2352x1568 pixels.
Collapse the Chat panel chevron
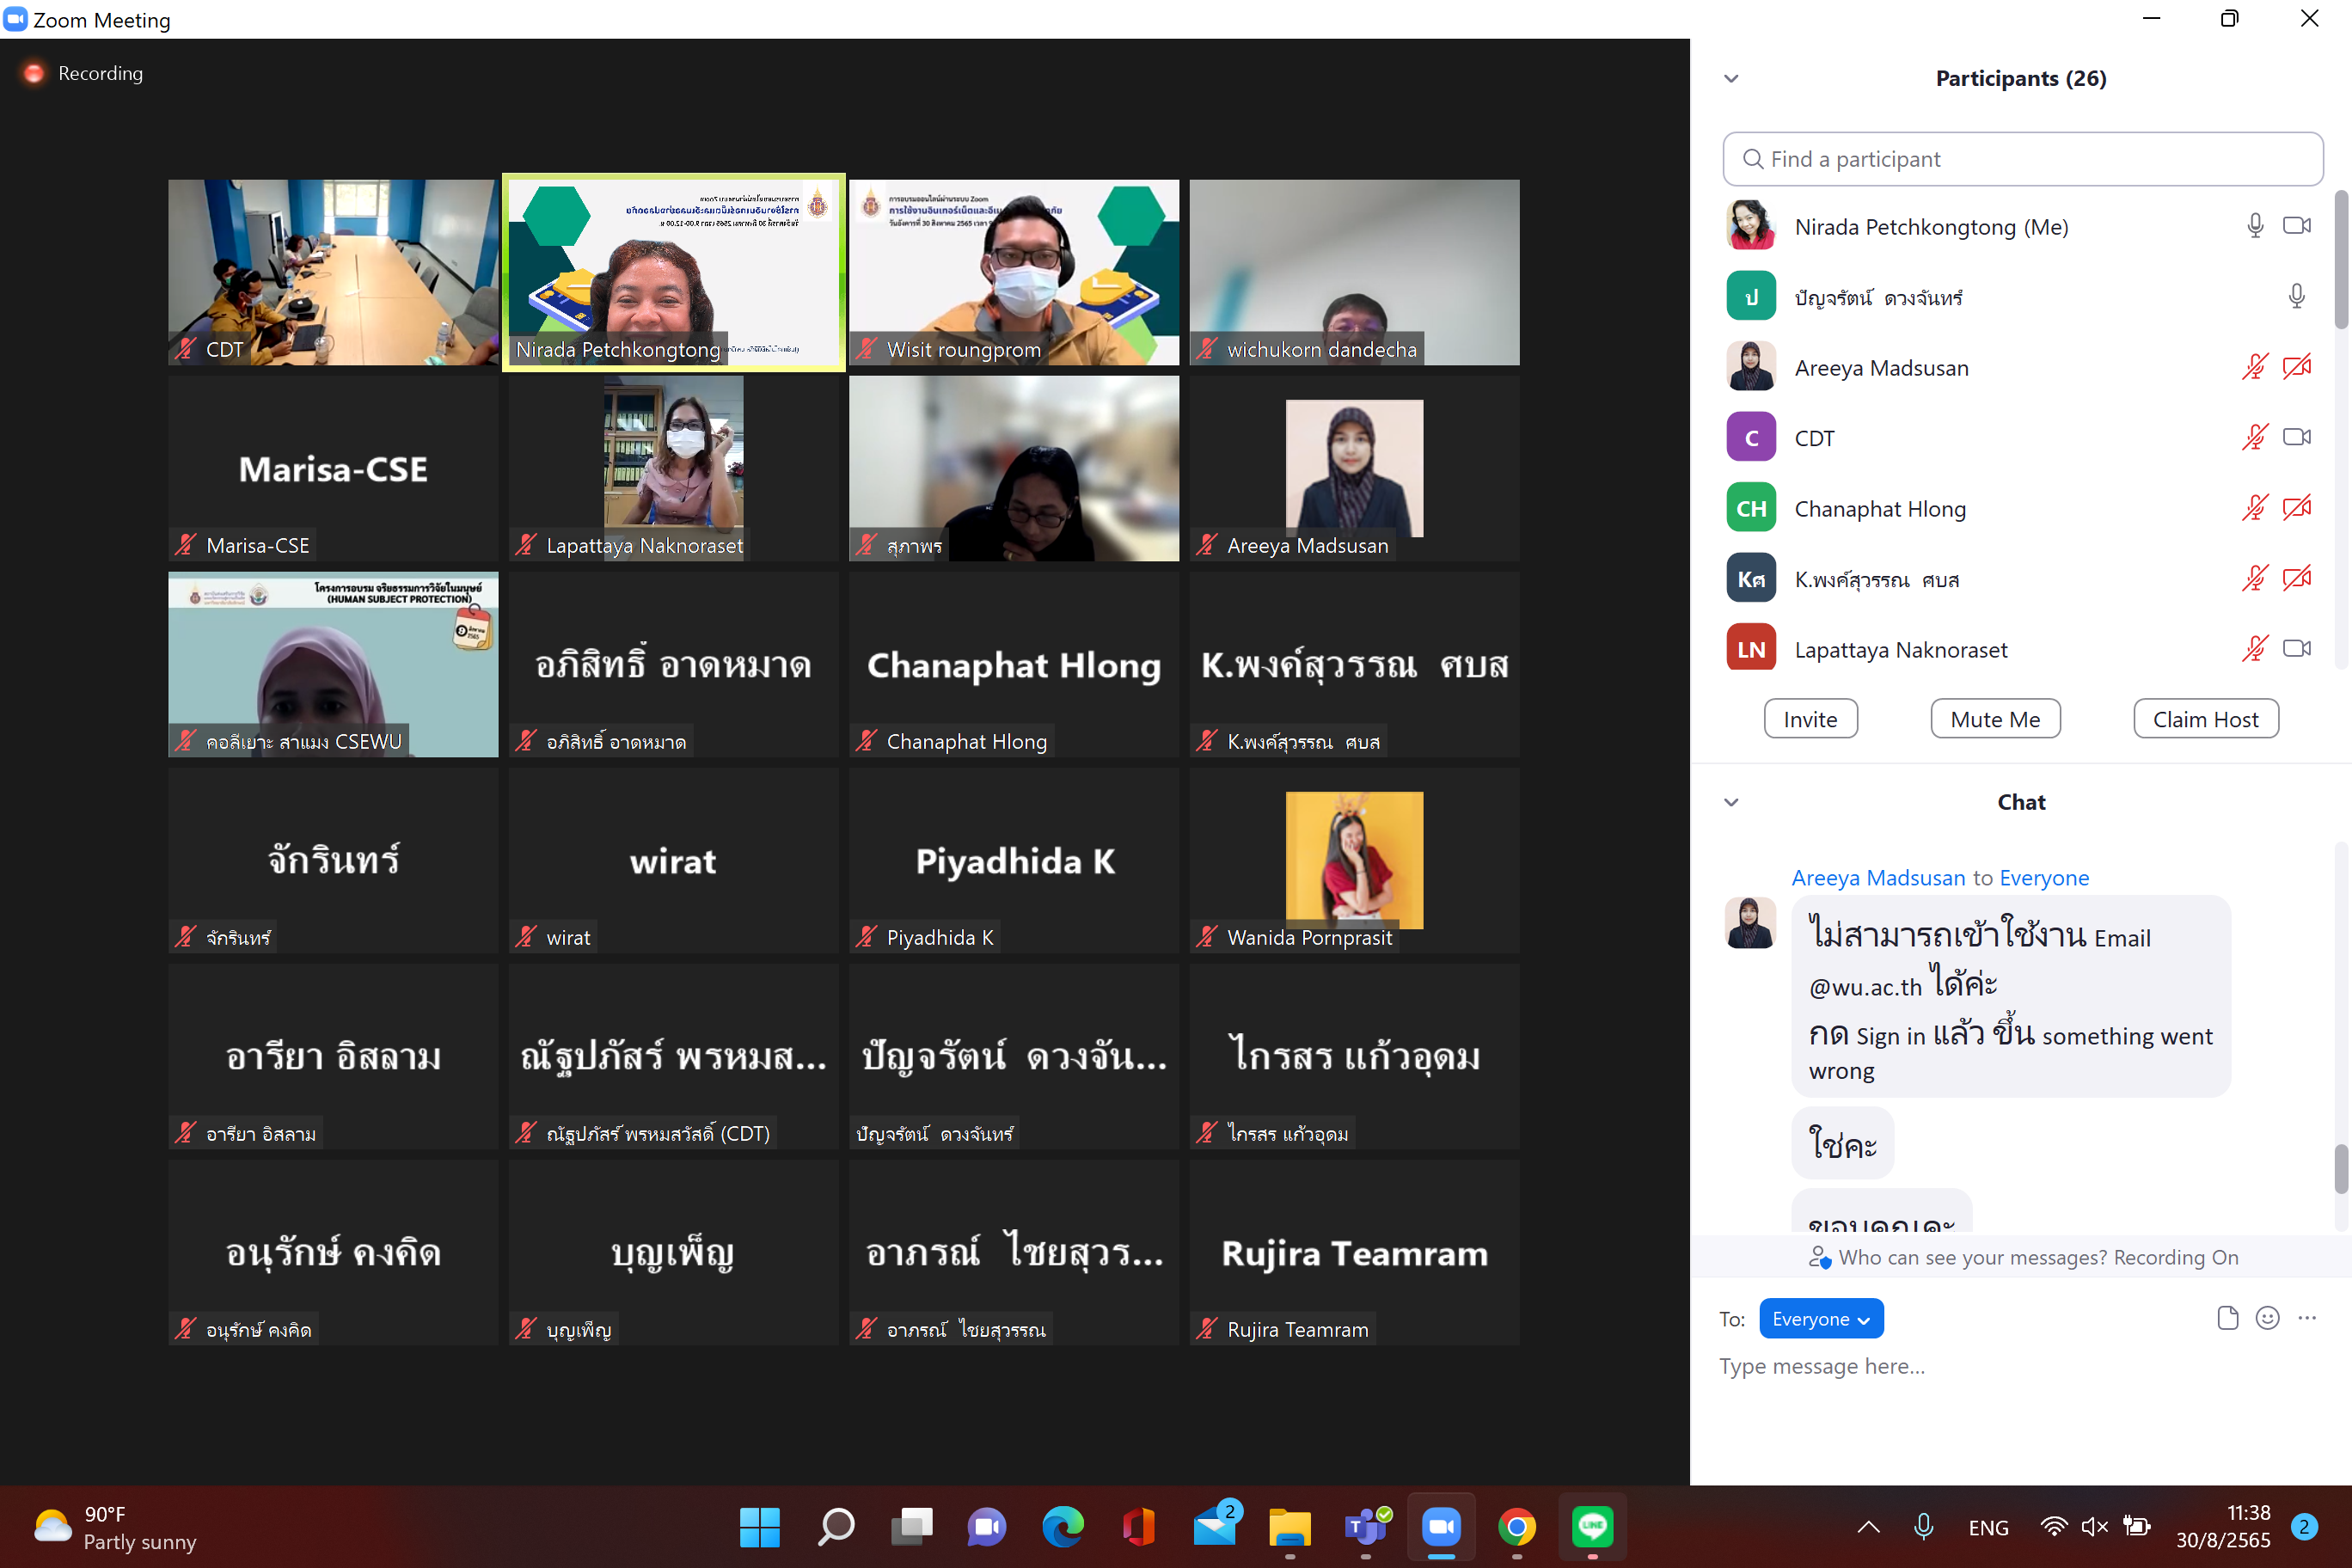coord(1731,802)
